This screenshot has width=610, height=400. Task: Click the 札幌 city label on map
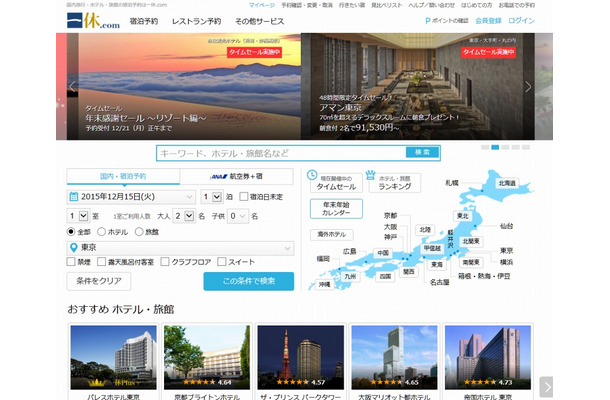pyautogui.click(x=452, y=182)
